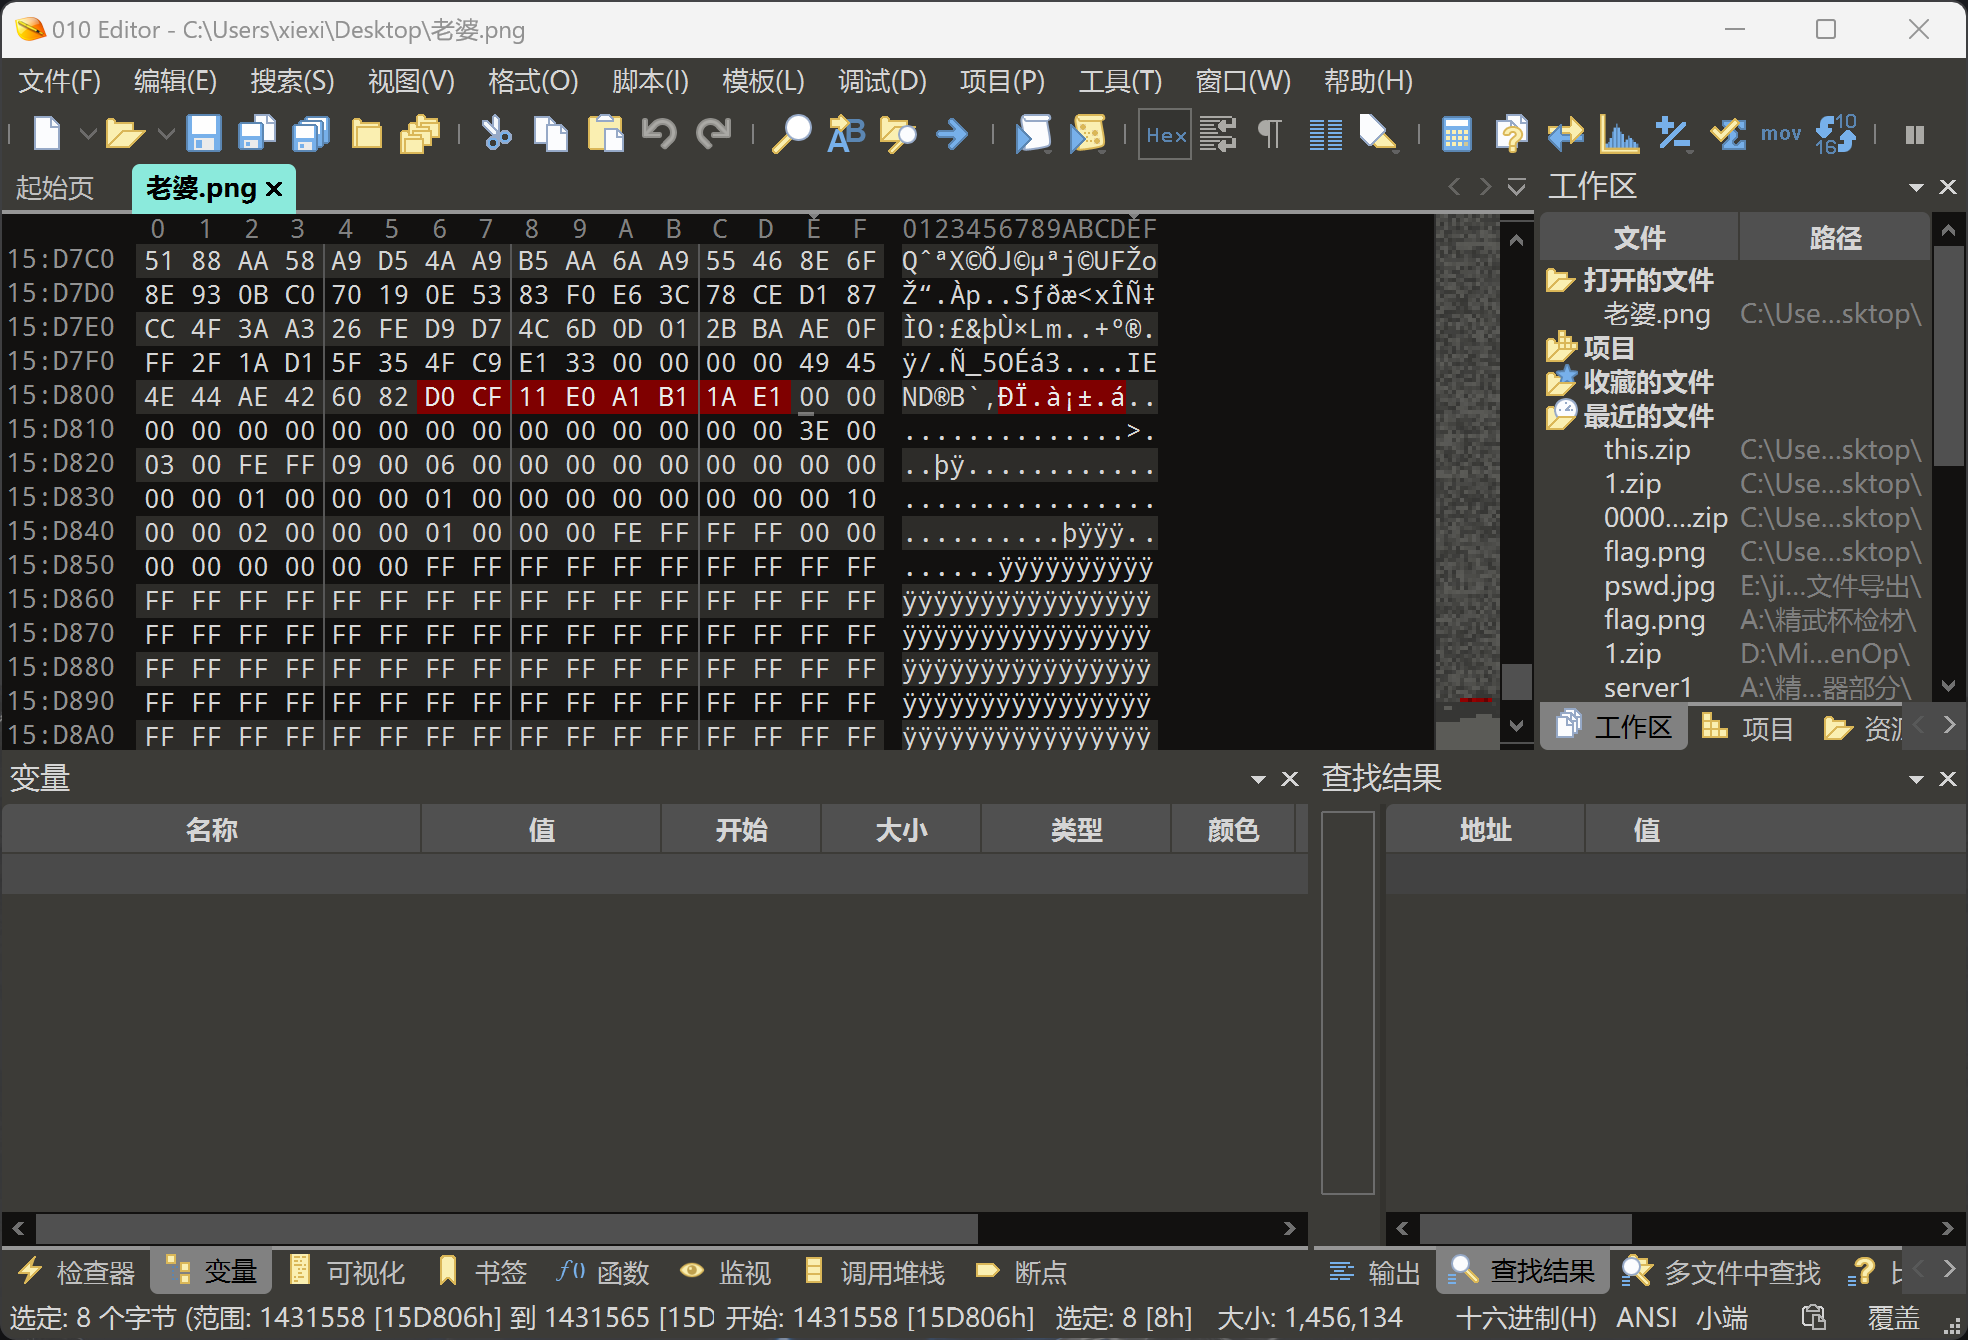Open the 工具(T) menu
1968x1340 pixels.
tap(1120, 81)
